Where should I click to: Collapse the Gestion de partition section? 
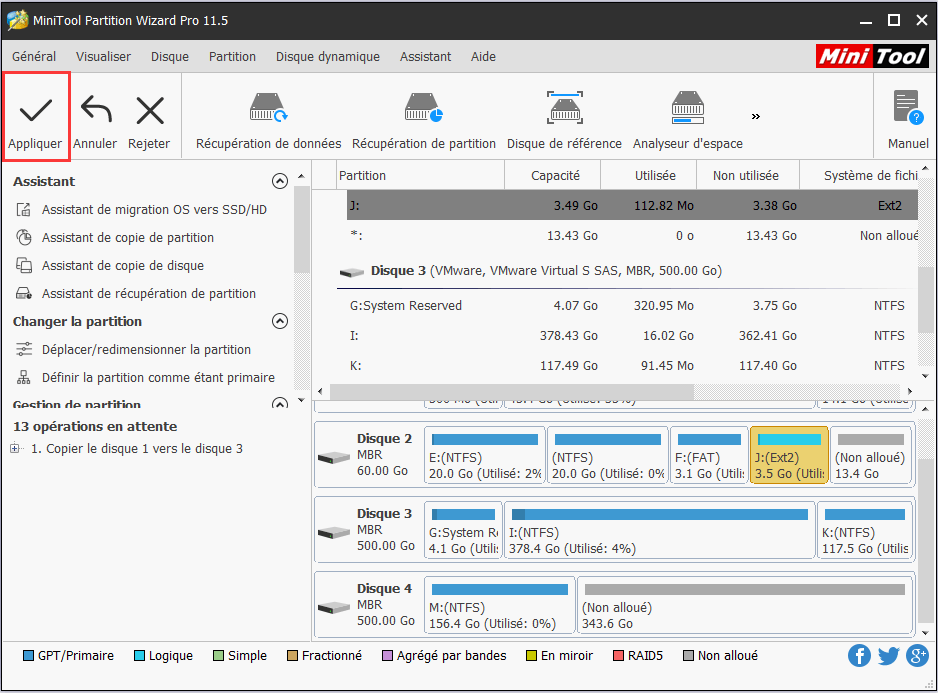coord(279,403)
